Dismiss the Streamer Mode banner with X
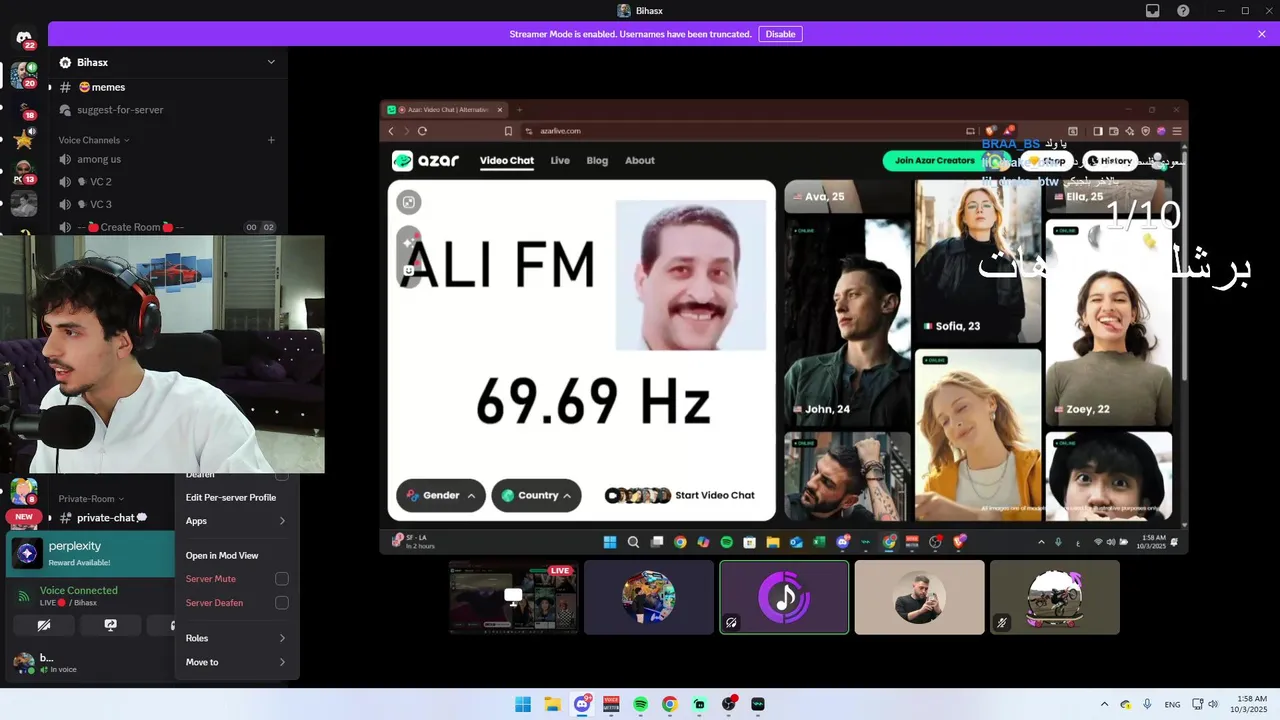The height and width of the screenshot is (720, 1280). click(1262, 34)
